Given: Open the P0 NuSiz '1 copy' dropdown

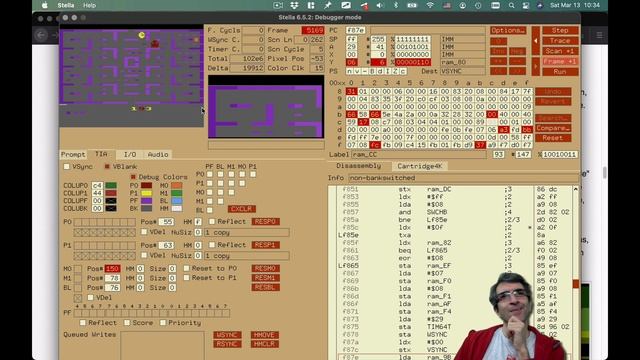Looking at the screenshot, I should [246, 232].
